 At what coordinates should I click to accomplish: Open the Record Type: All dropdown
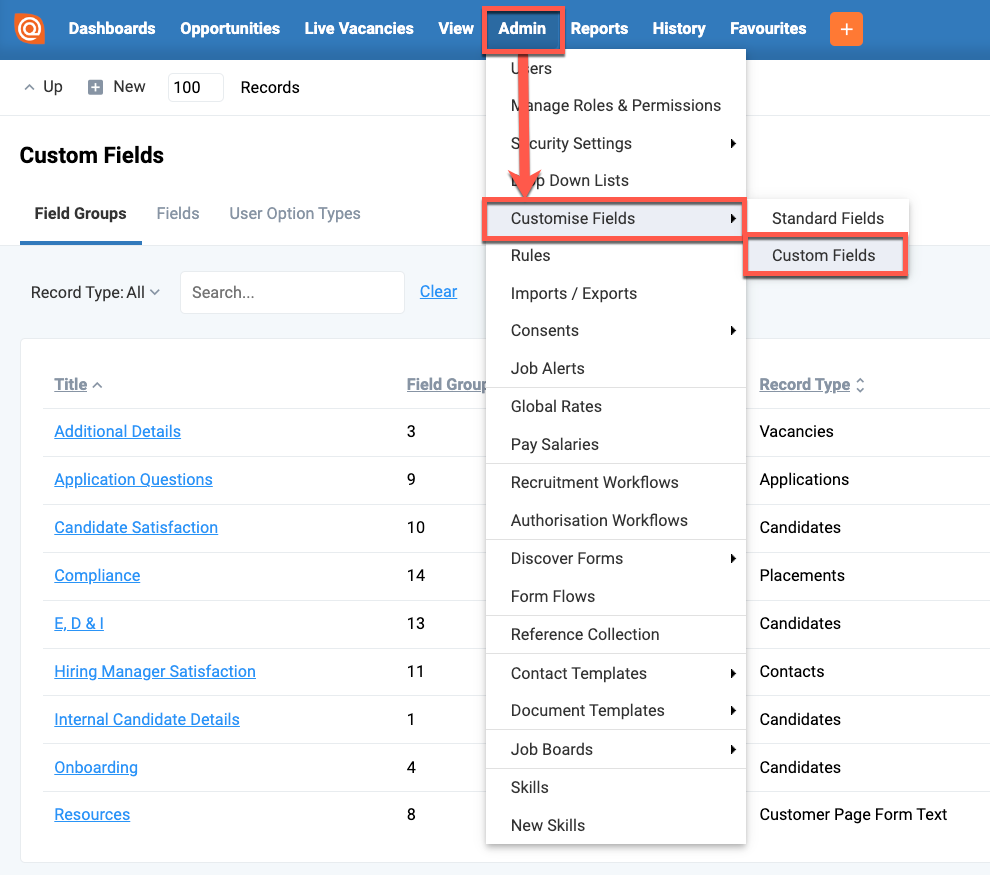(x=95, y=292)
